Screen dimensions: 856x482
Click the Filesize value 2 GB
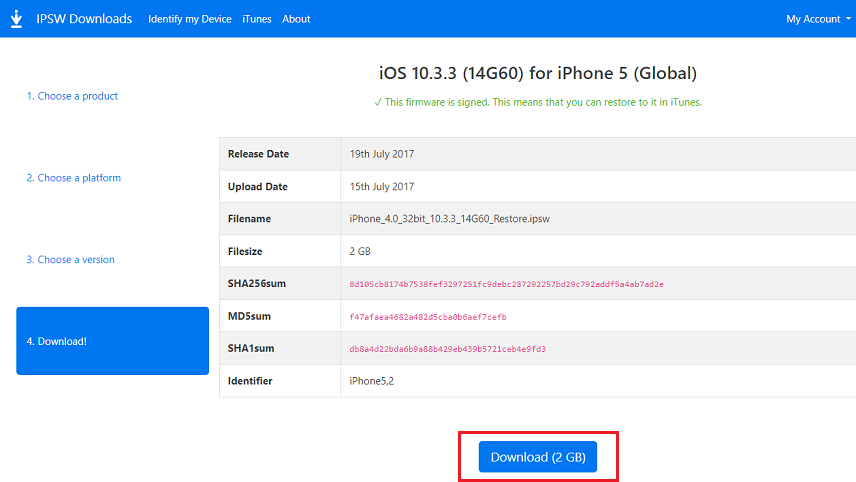point(360,251)
